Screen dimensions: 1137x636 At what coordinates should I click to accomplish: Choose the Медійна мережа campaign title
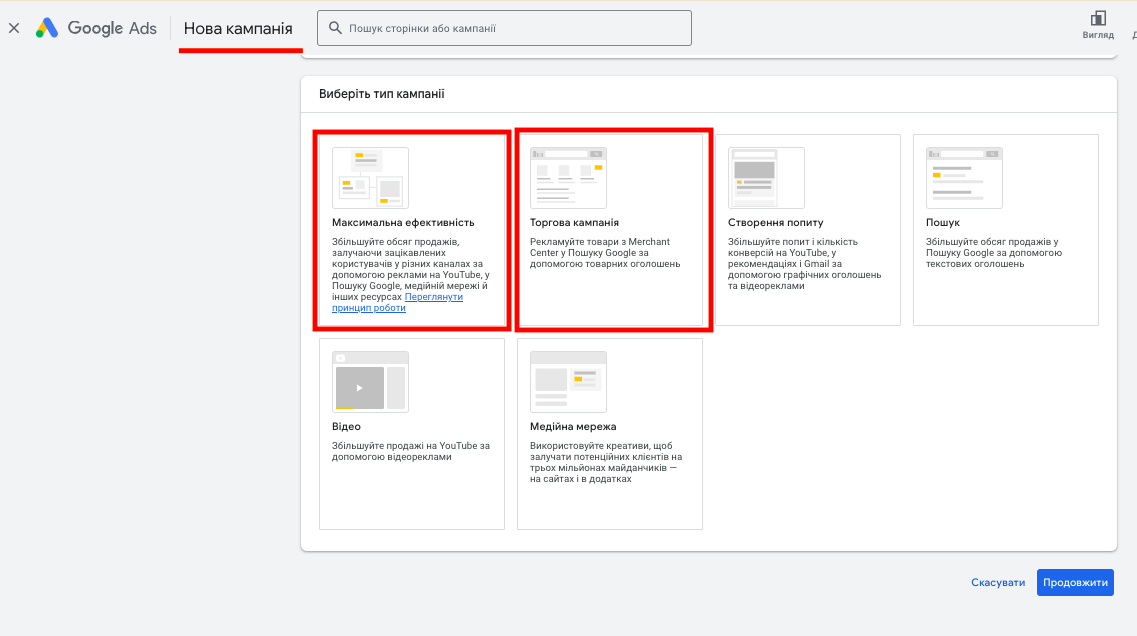tap(573, 426)
